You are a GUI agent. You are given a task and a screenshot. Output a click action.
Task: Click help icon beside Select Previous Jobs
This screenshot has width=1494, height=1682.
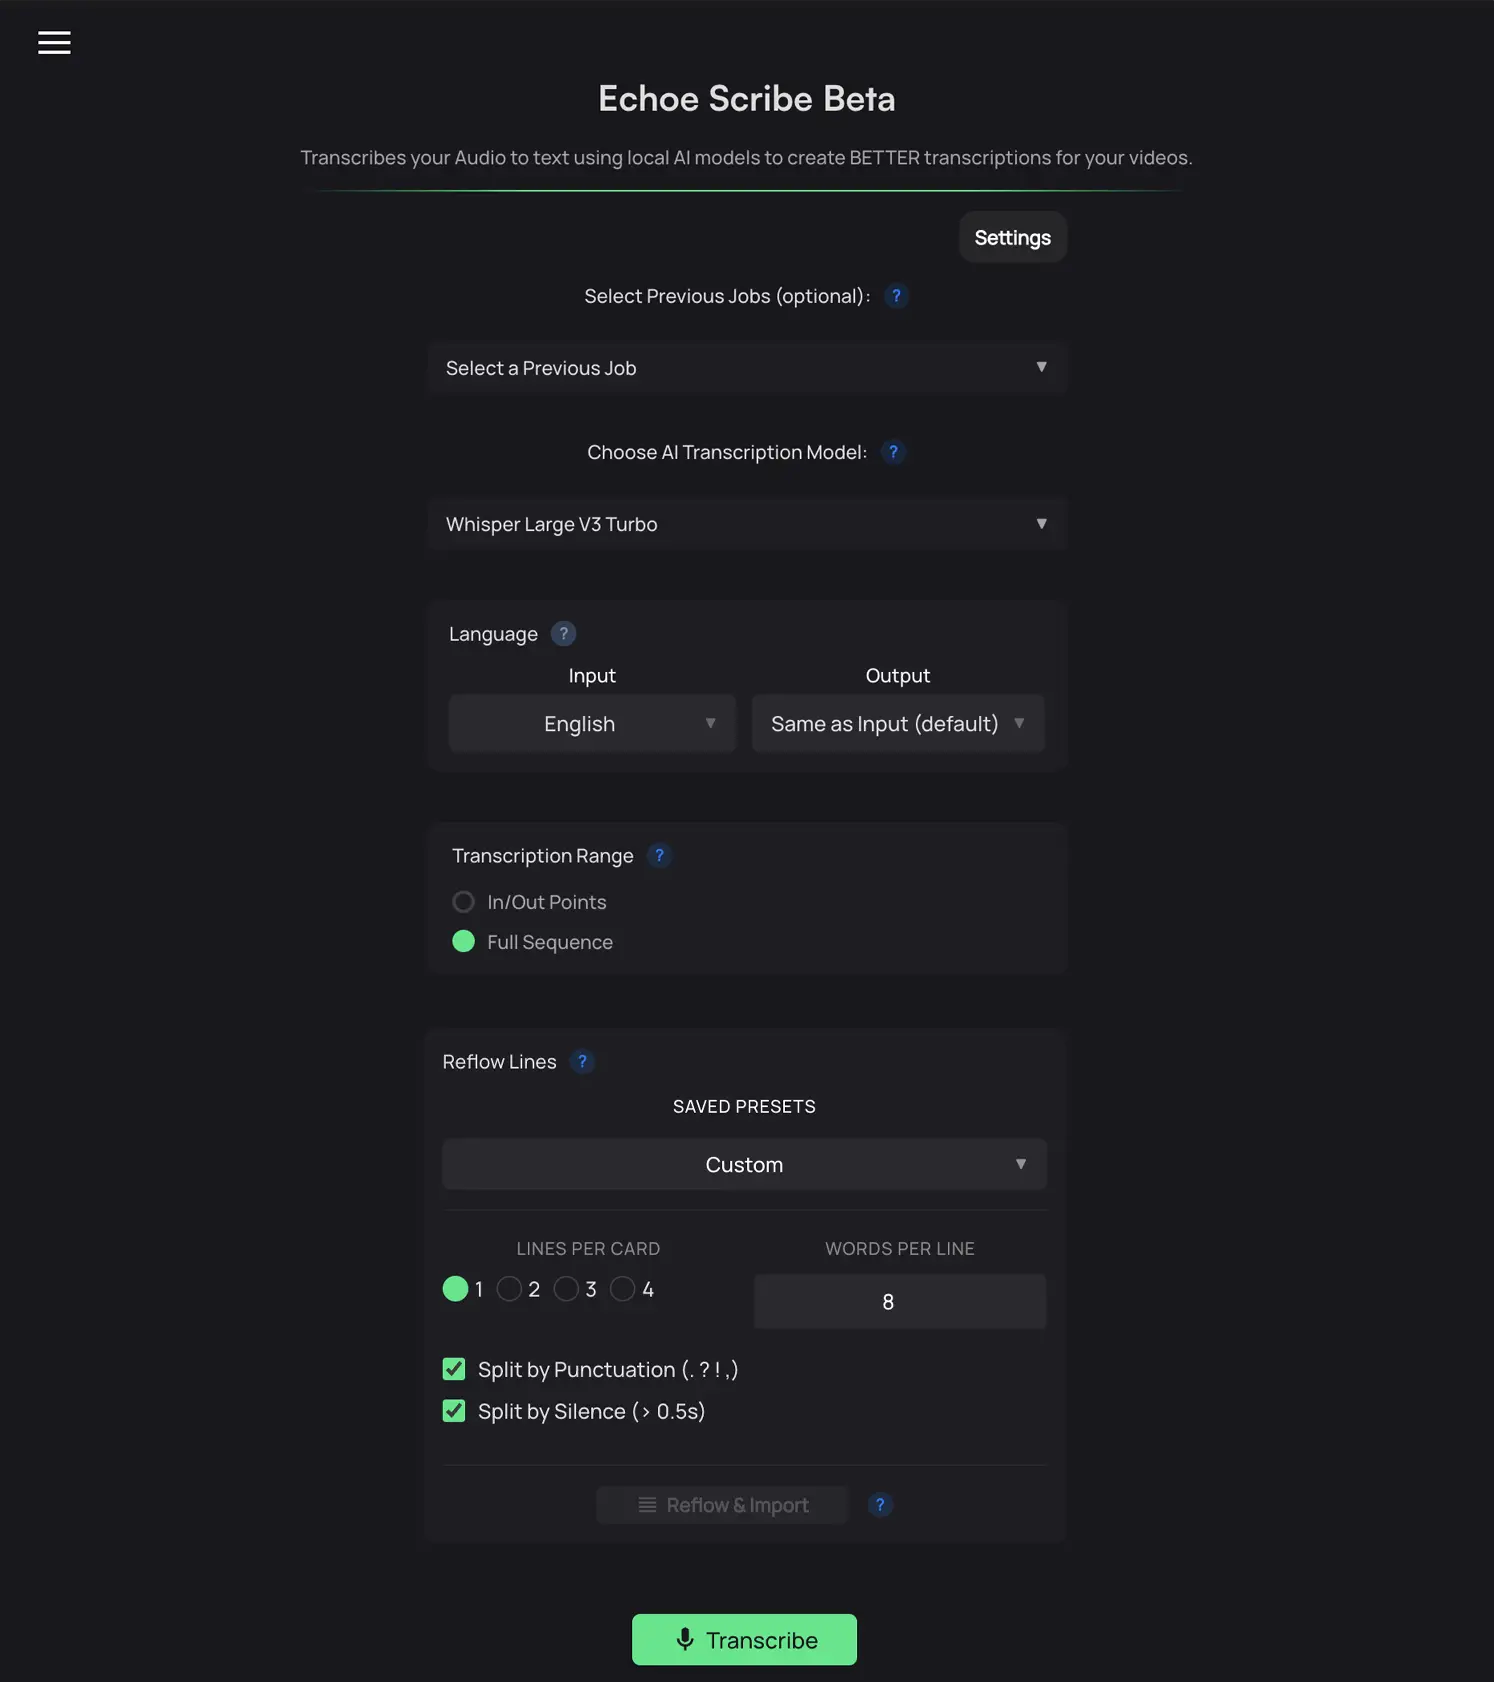[x=896, y=296]
